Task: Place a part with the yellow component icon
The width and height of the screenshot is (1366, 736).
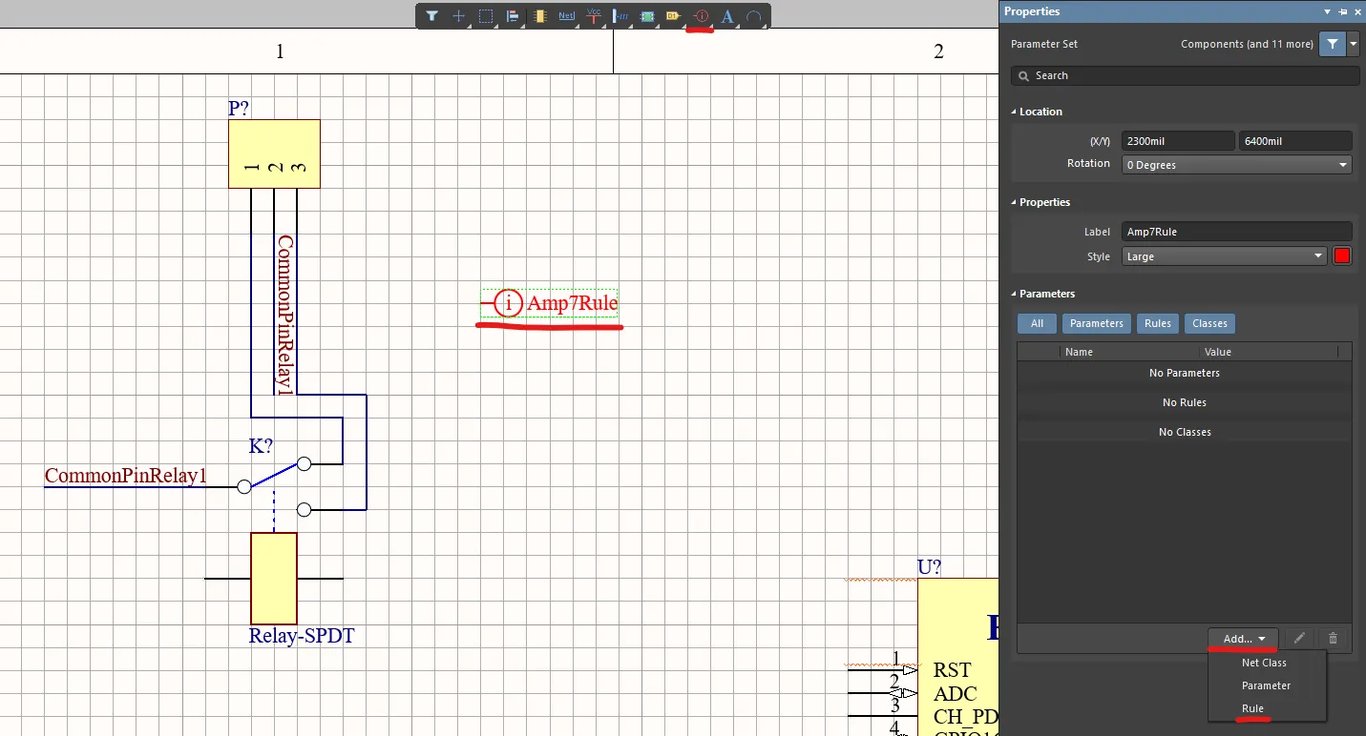Action: 540,16
